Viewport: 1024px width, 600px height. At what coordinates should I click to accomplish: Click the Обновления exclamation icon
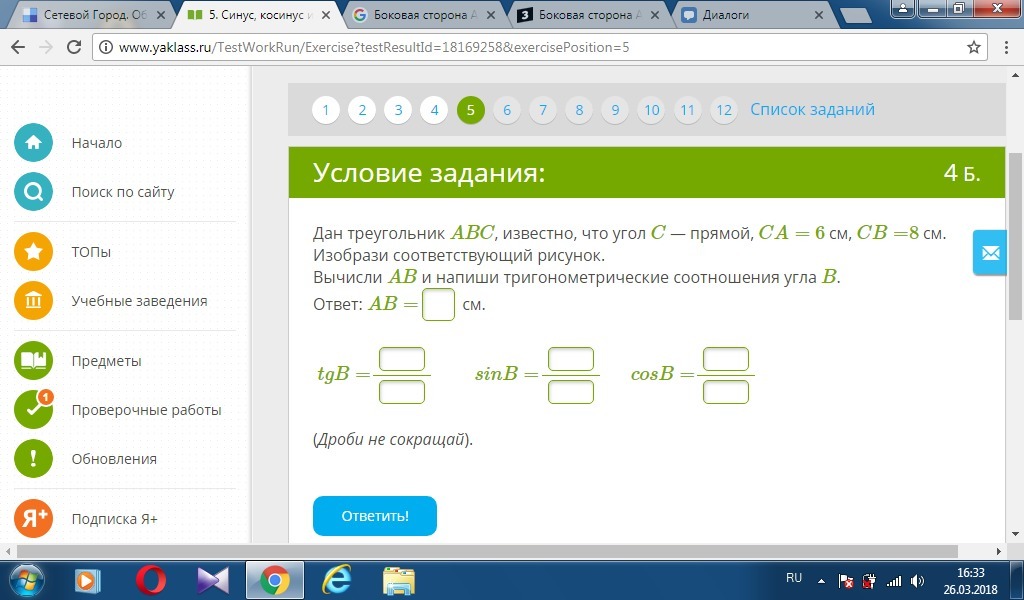point(33,459)
